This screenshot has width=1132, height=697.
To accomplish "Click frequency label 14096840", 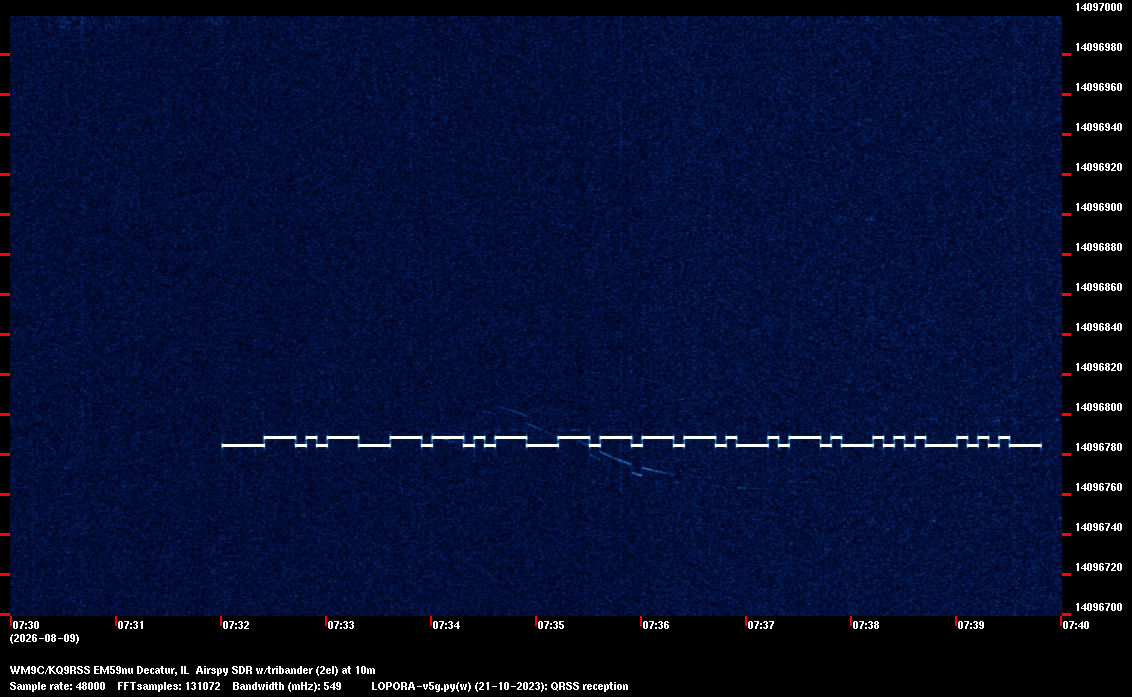I will coord(1099,327).
